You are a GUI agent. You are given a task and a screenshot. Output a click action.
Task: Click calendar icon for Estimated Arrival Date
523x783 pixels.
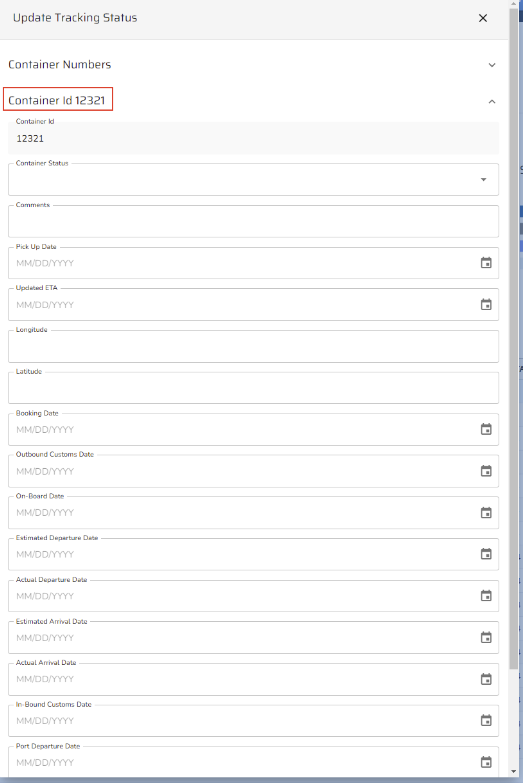486,638
